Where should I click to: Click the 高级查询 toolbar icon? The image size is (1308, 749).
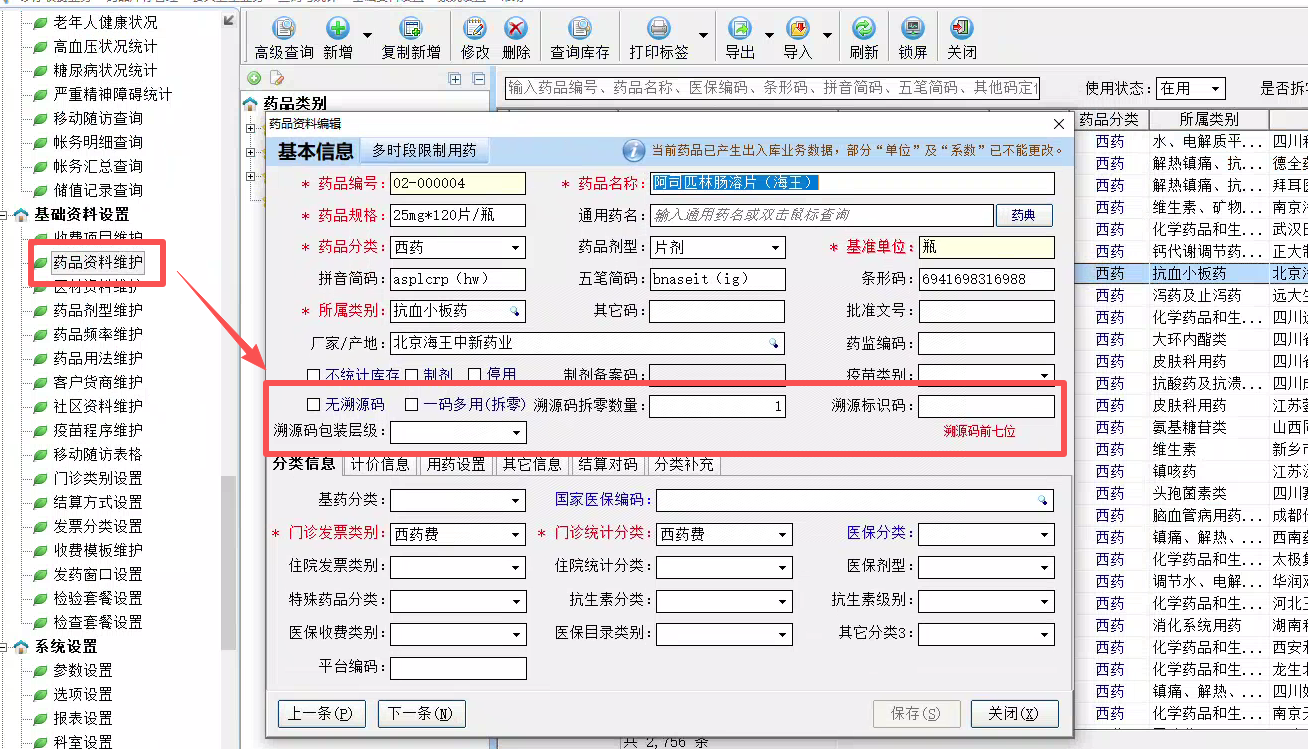[x=284, y=30]
